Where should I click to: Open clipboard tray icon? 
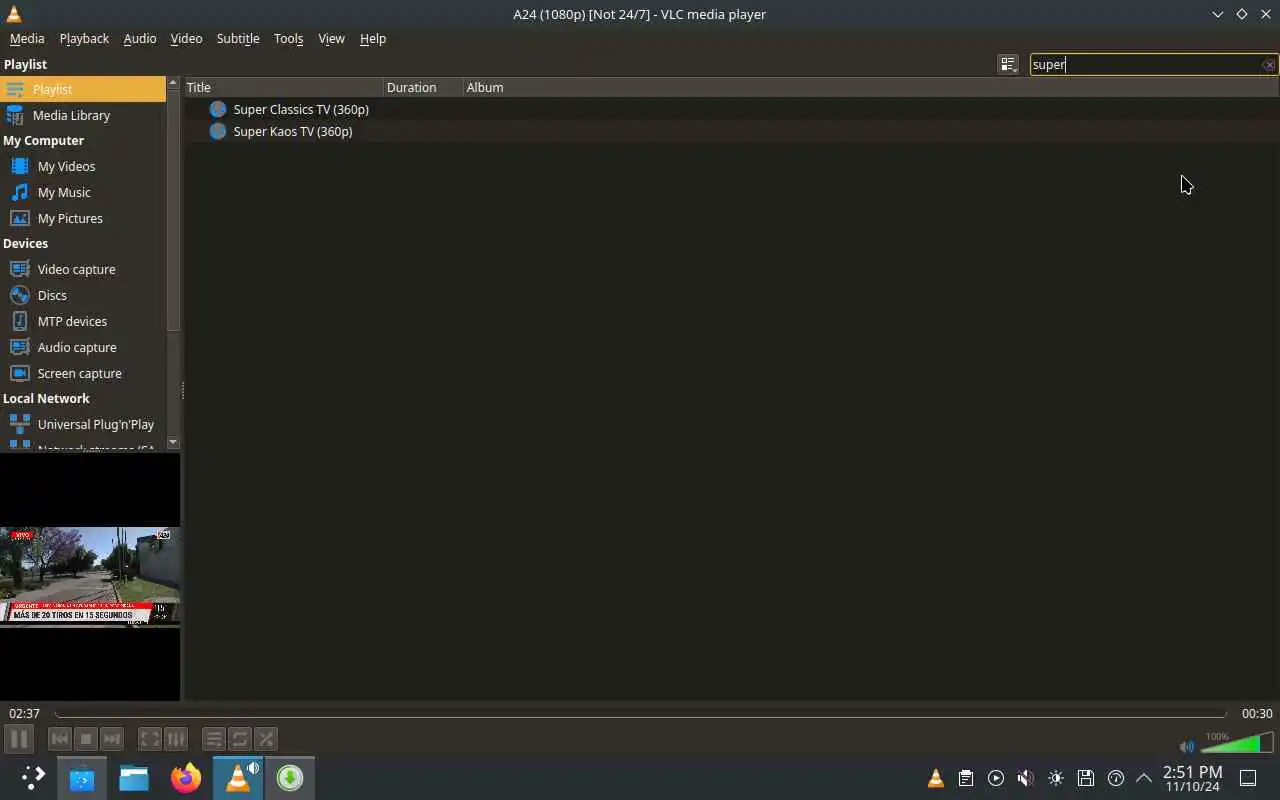(966, 778)
